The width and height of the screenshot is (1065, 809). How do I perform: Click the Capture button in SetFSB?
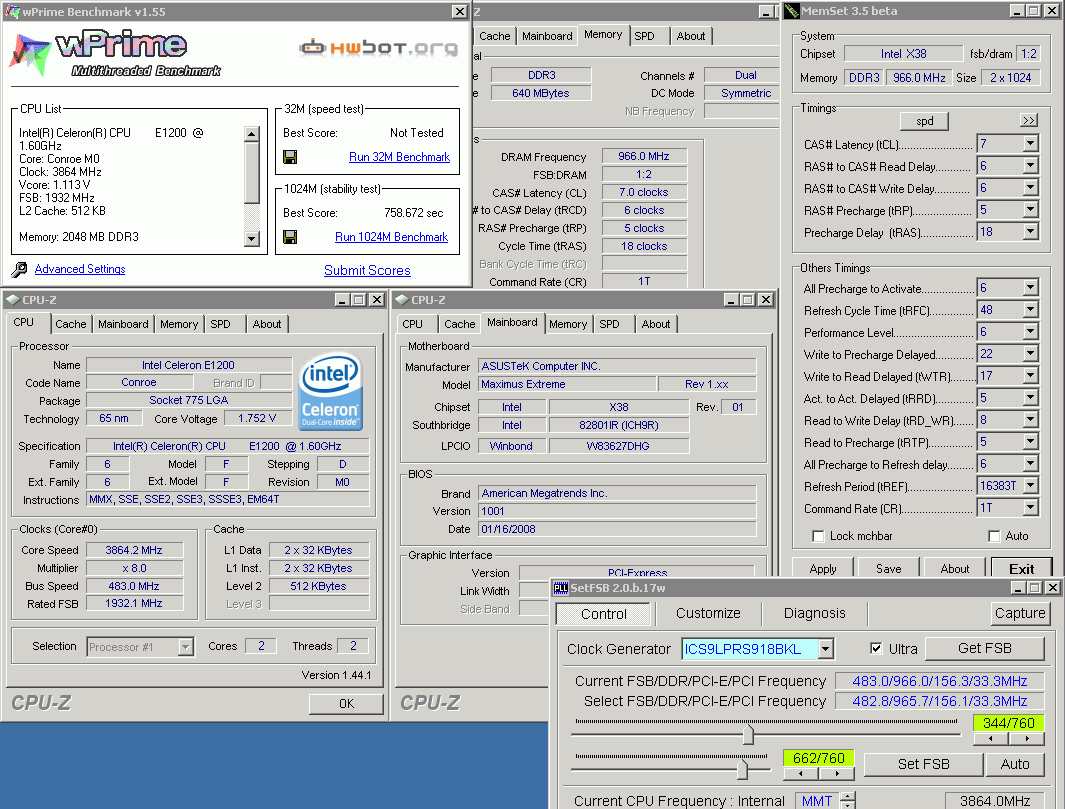[1019, 613]
